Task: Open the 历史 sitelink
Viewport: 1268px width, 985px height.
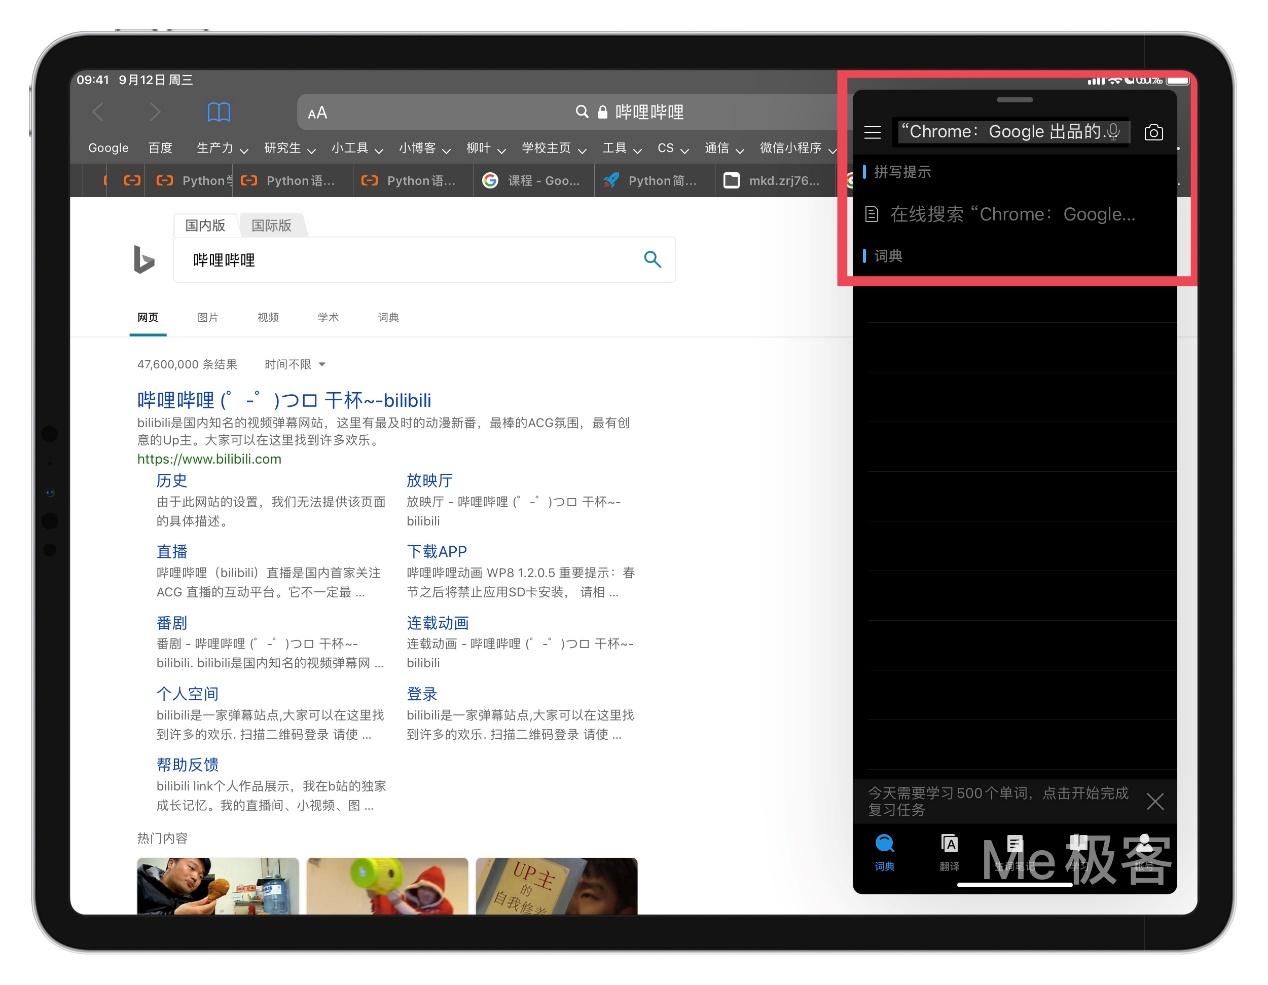Action: pos(171,480)
